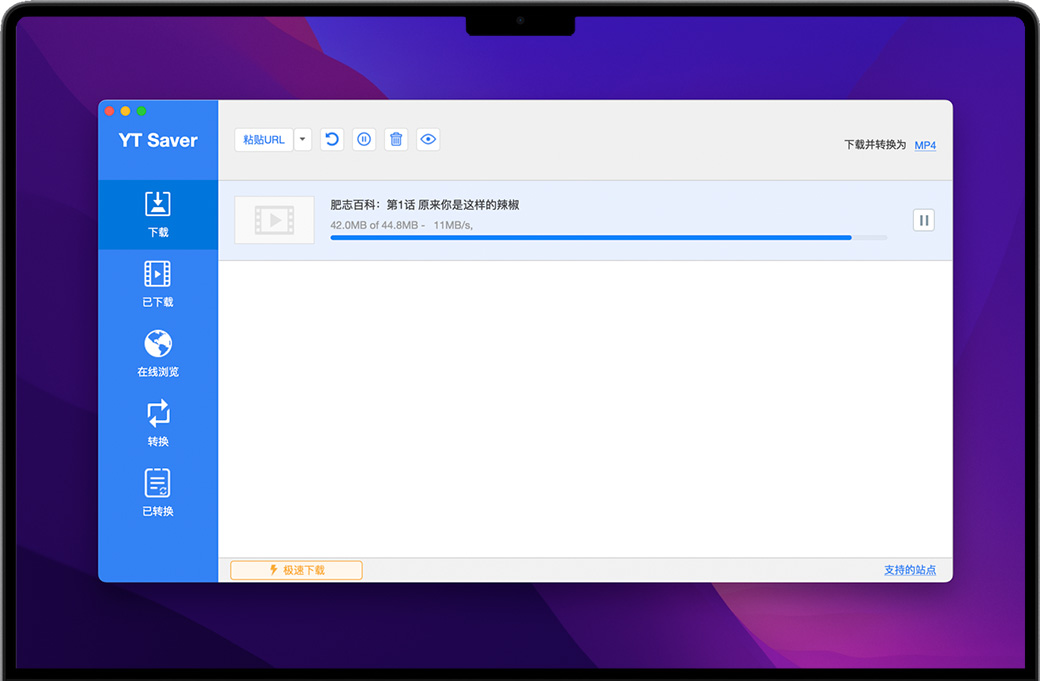The height and width of the screenshot is (681, 1040).
Task: Open the 已转换 converted list
Action: click(158, 493)
